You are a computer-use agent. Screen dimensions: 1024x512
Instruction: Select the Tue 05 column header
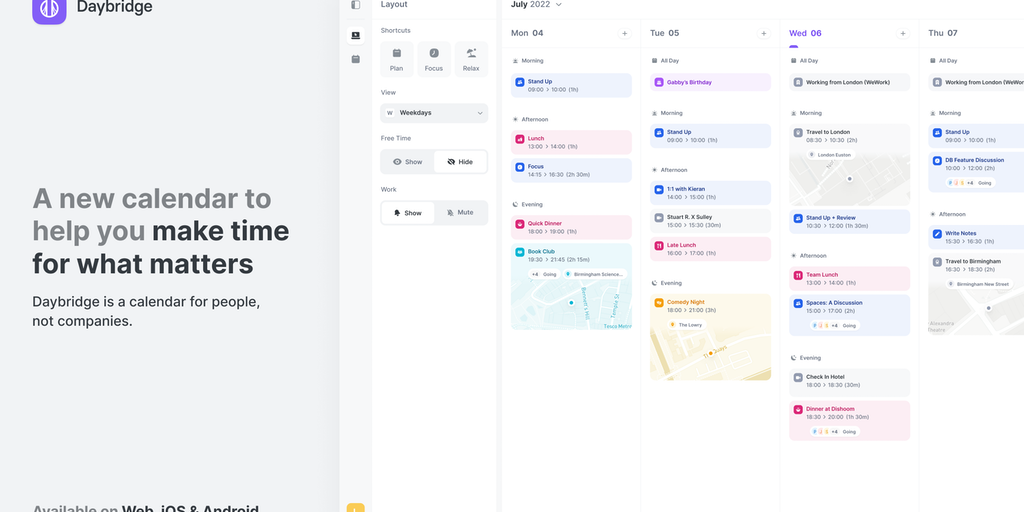click(x=665, y=33)
